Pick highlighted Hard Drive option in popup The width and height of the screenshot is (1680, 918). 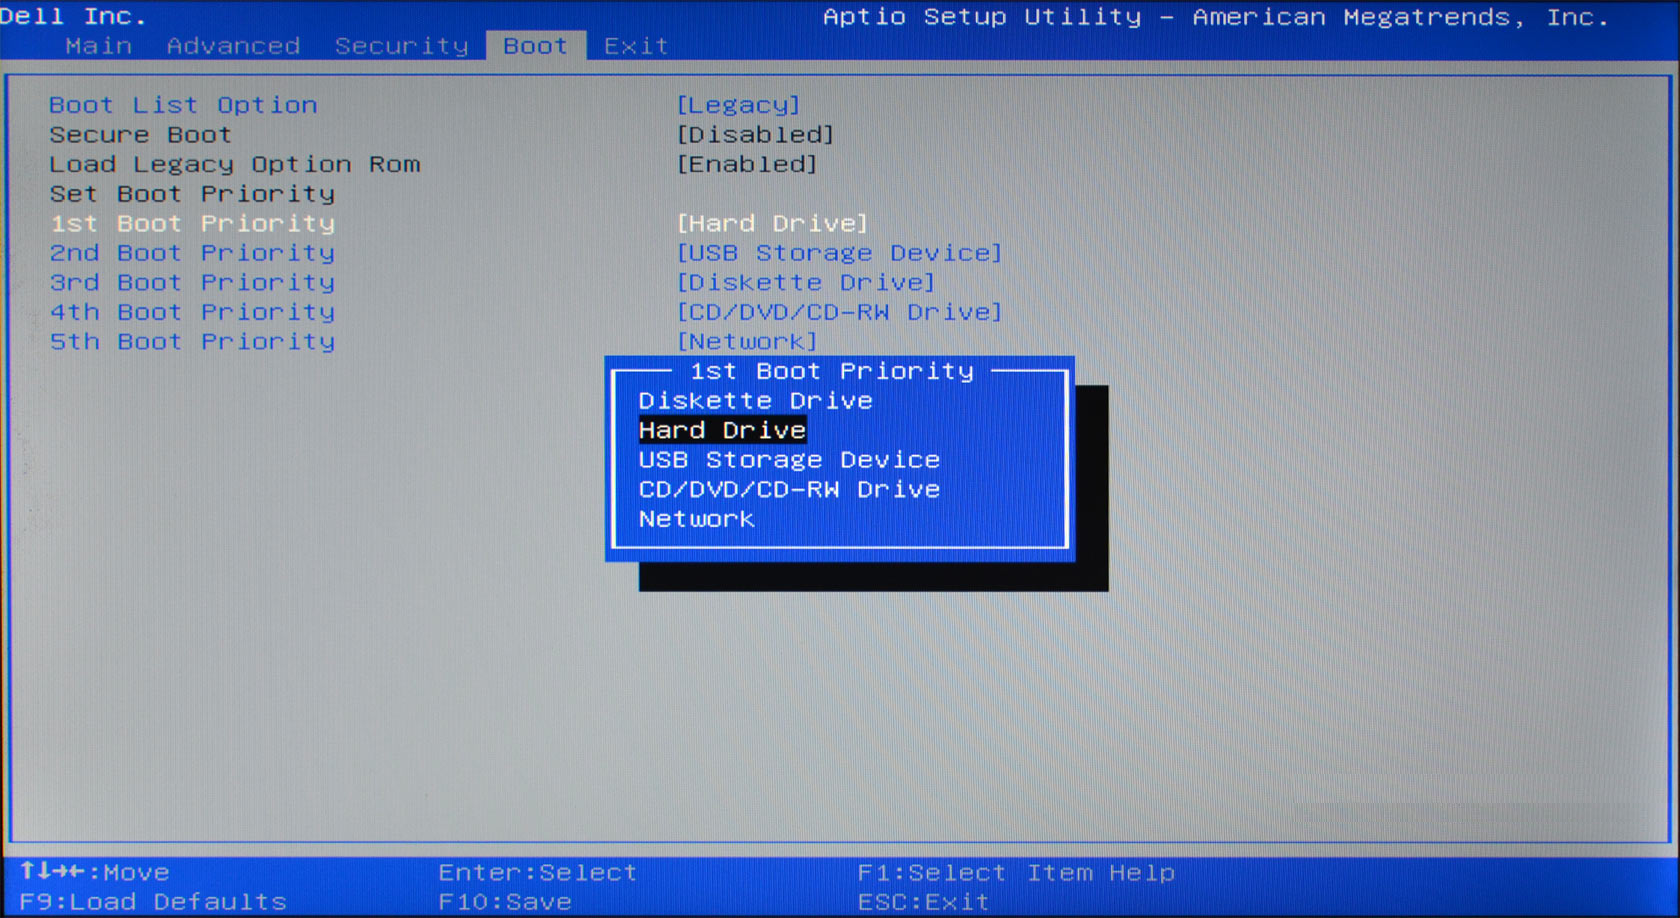pos(722,430)
